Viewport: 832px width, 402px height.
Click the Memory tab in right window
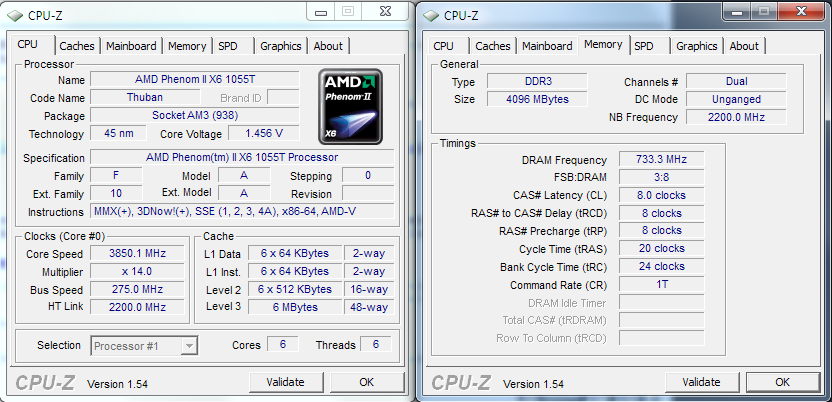click(603, 45)
